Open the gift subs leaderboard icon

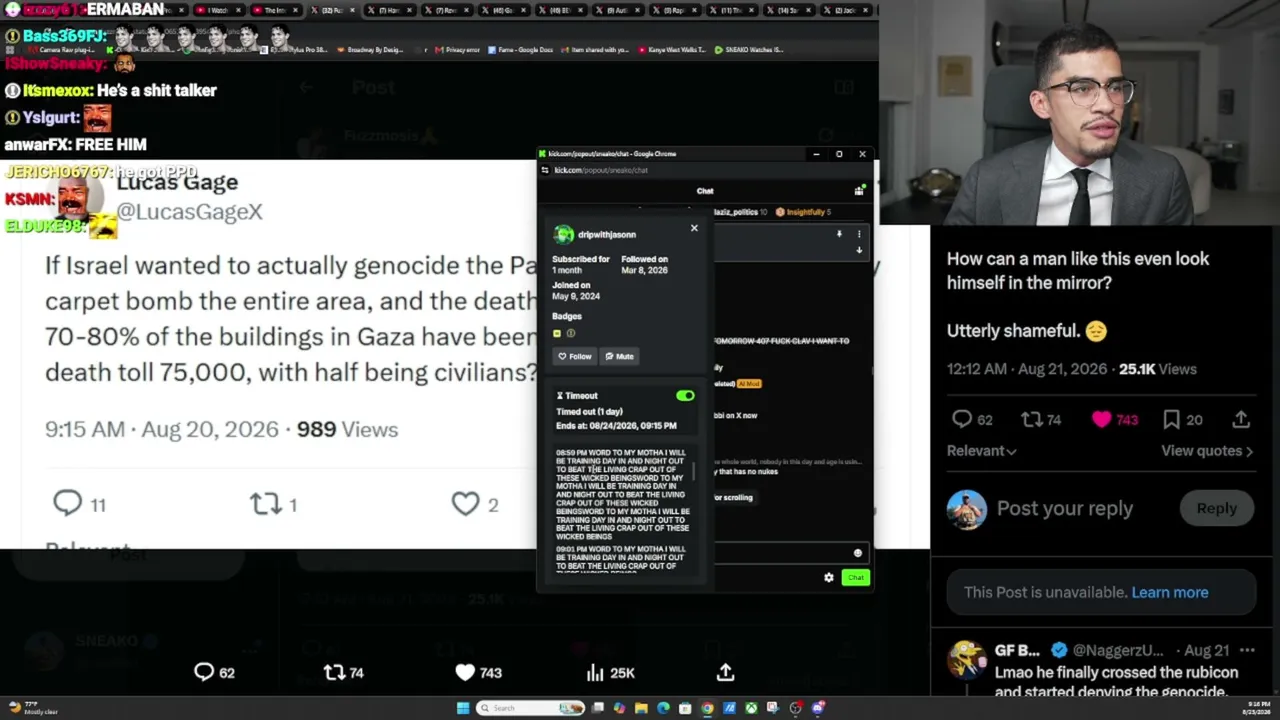coord(859,190)
